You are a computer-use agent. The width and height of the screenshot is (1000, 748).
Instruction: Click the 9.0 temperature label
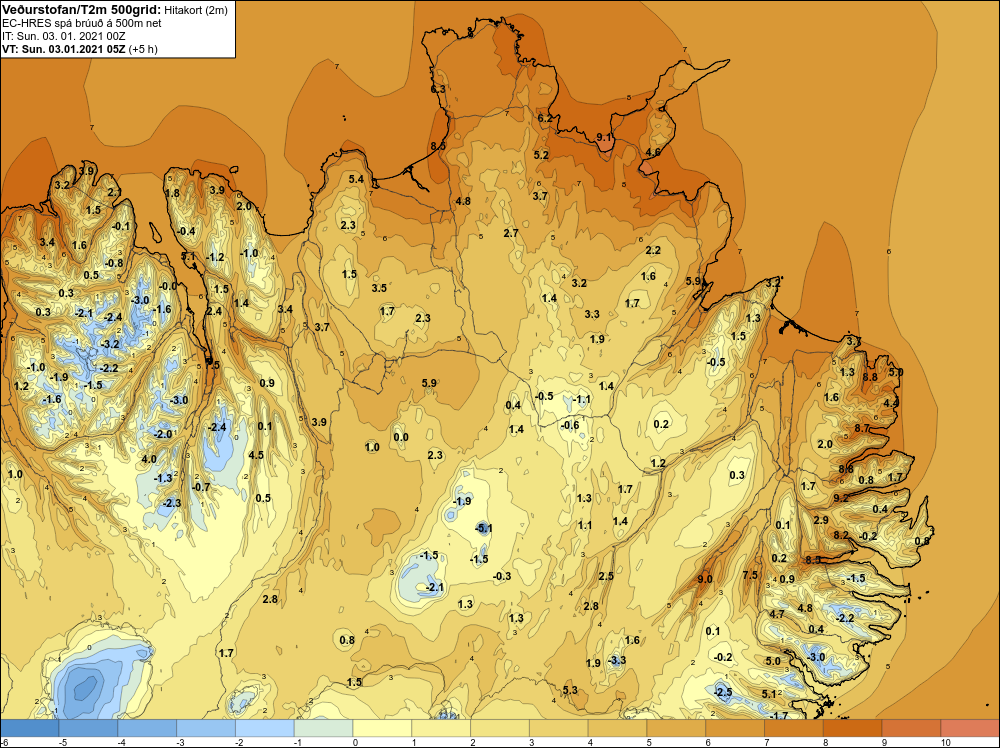click(x=705, y=579)
